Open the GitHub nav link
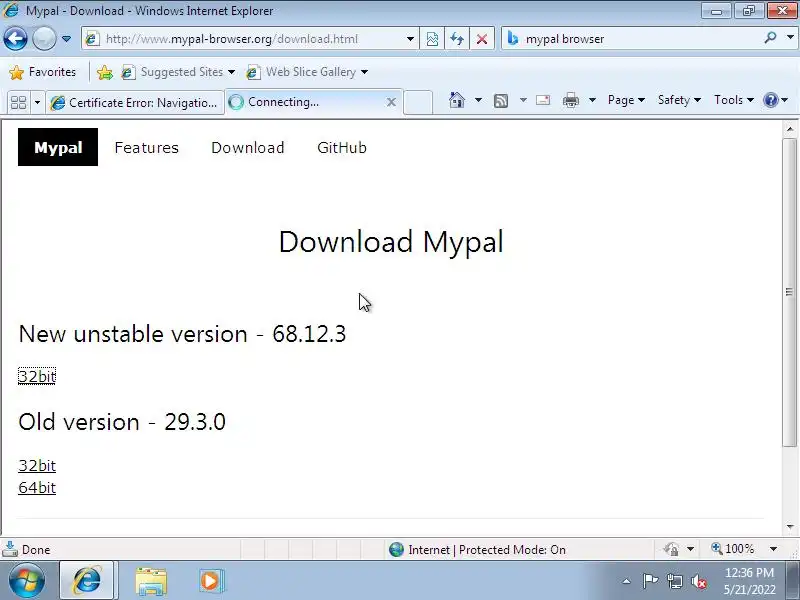This screenshot has width=800, height=600. (342, 147)
